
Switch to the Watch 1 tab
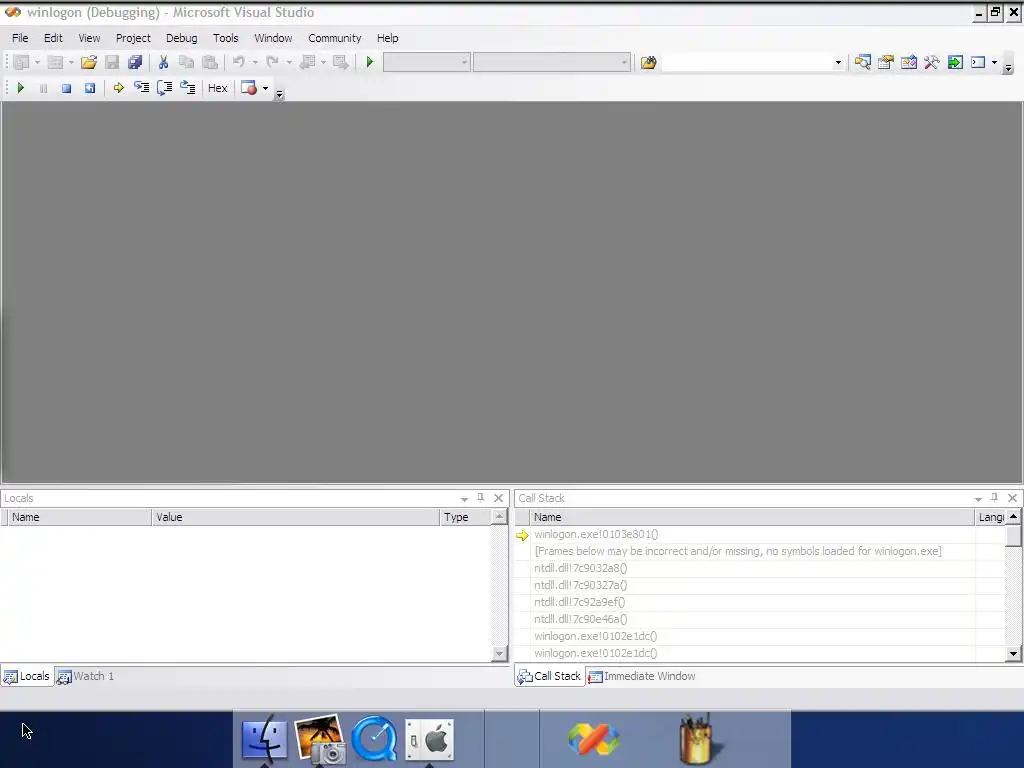coord(86,676)
